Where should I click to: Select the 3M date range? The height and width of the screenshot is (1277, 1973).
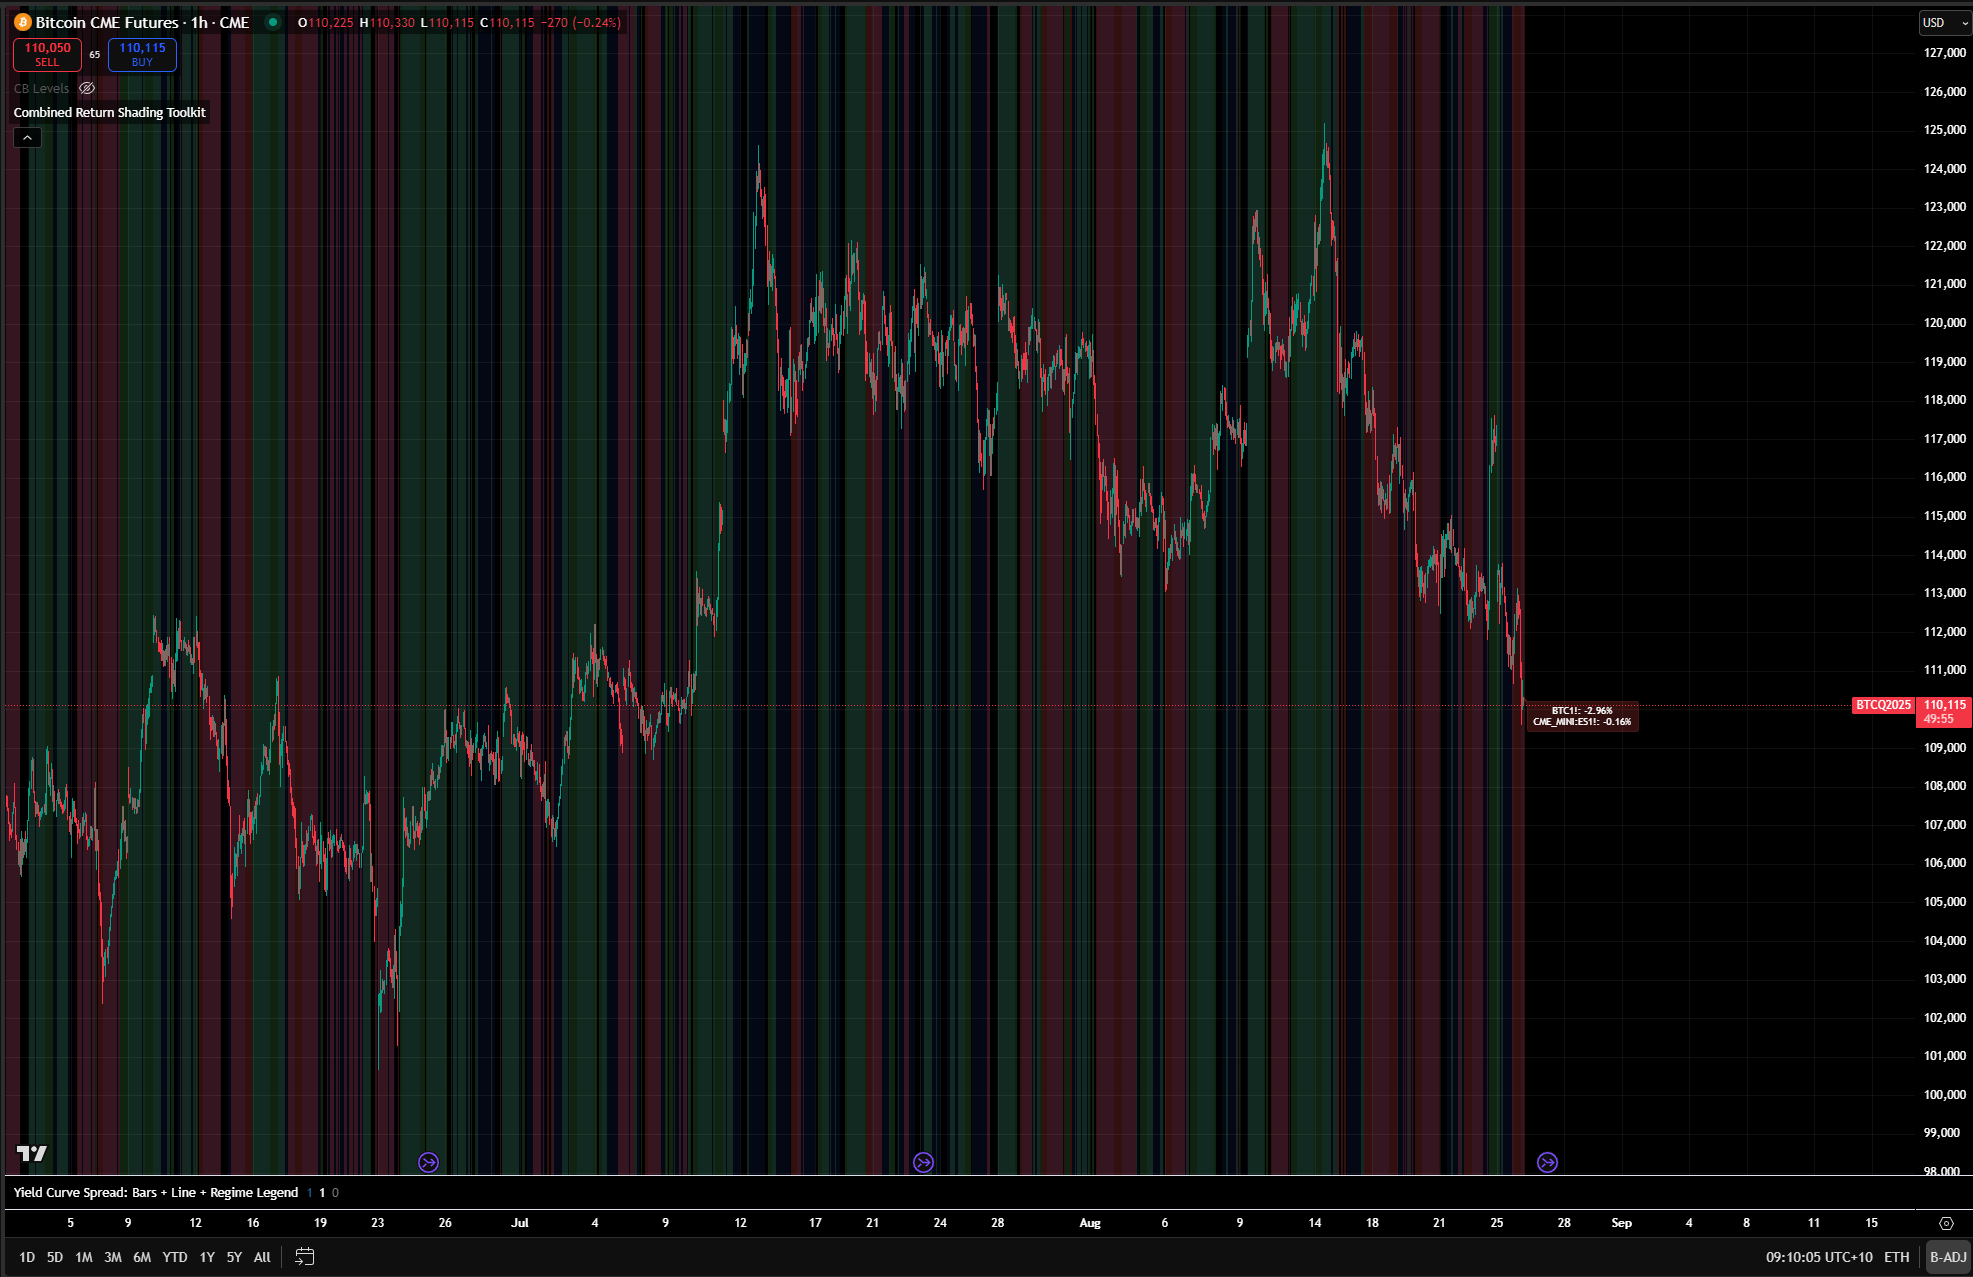pos(113,1257)
